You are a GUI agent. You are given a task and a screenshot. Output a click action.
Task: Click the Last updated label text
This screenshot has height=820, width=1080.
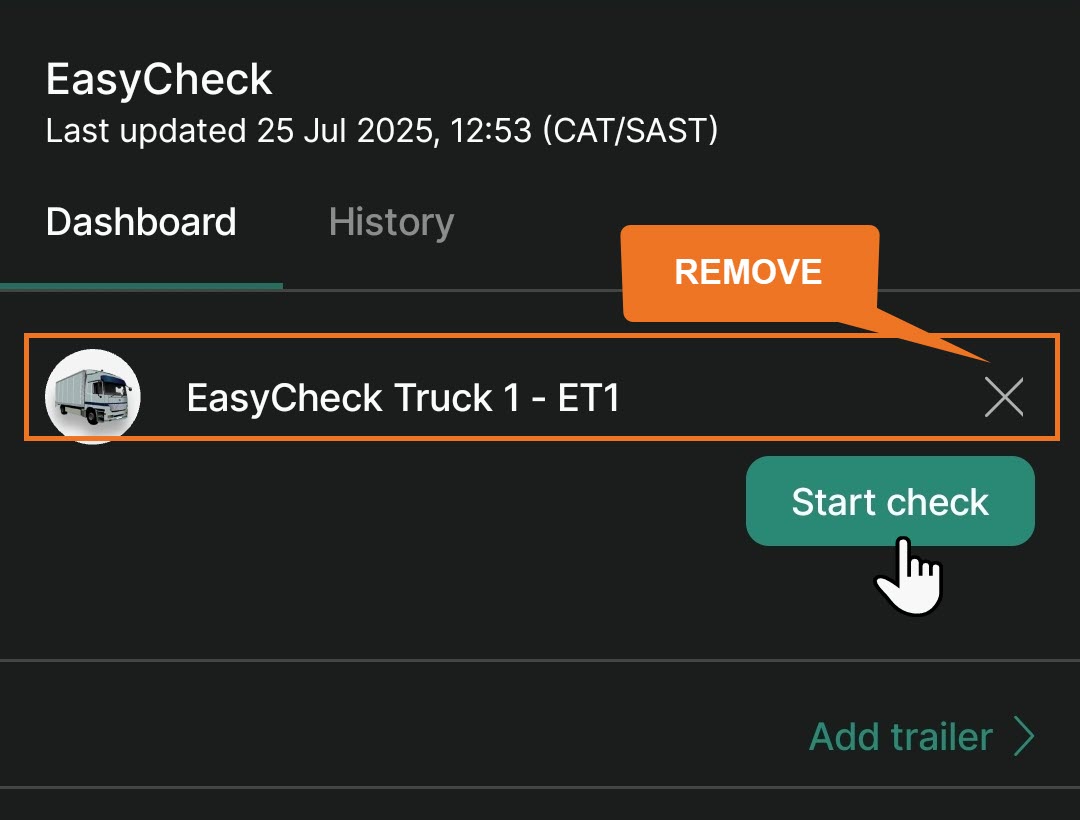(145, 131)
